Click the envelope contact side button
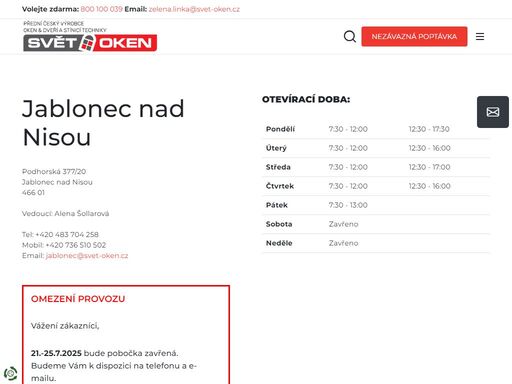Screen dimensions: 512x384 (x=493, y=112)
